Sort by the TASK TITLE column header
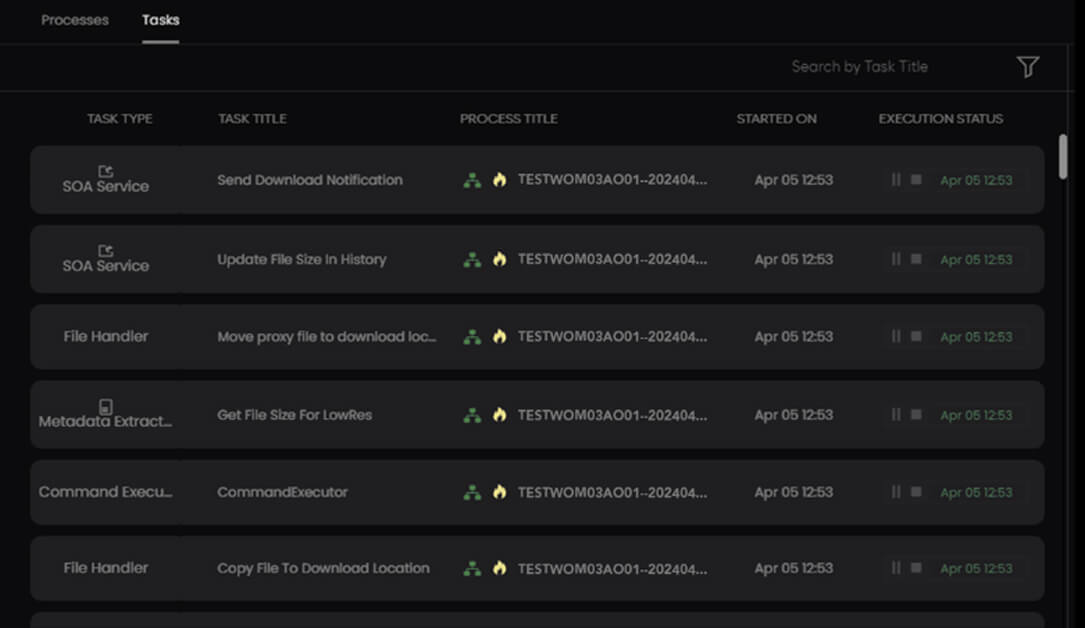Image resolution: width=1085 pixels, height=628 pixels. (x=252, y=119)
